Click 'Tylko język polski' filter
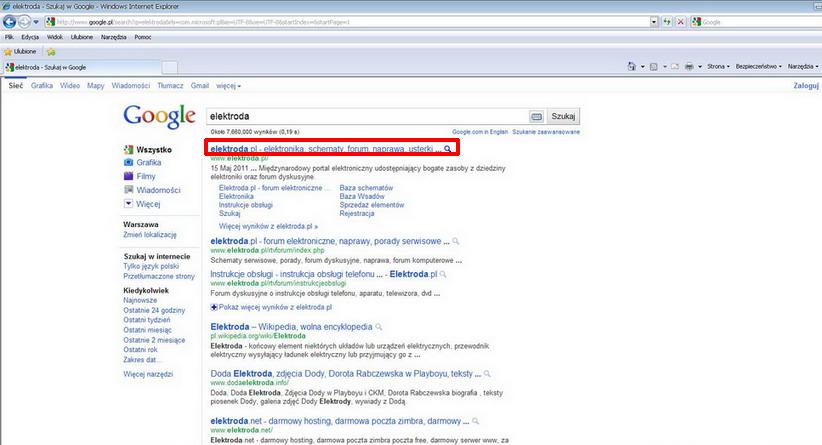Screen dimensions: 822x445 click(151, 266)
